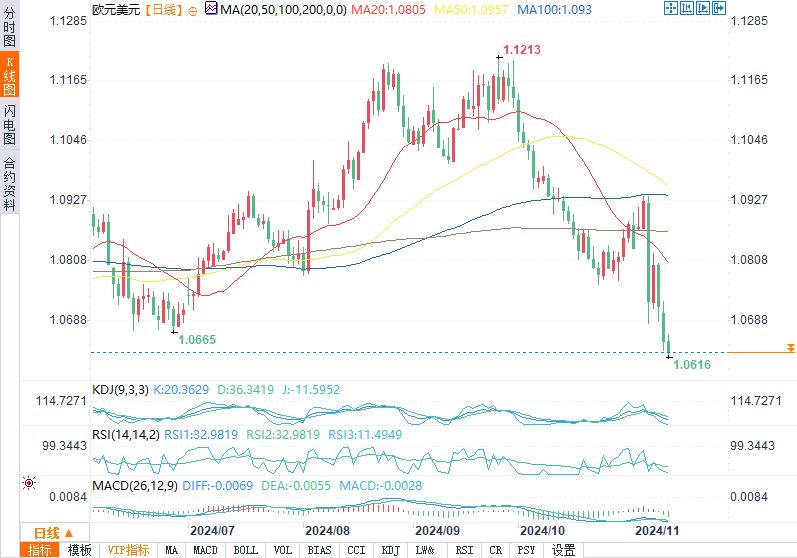Open the 合约资料 side tab

click(9, 182)
